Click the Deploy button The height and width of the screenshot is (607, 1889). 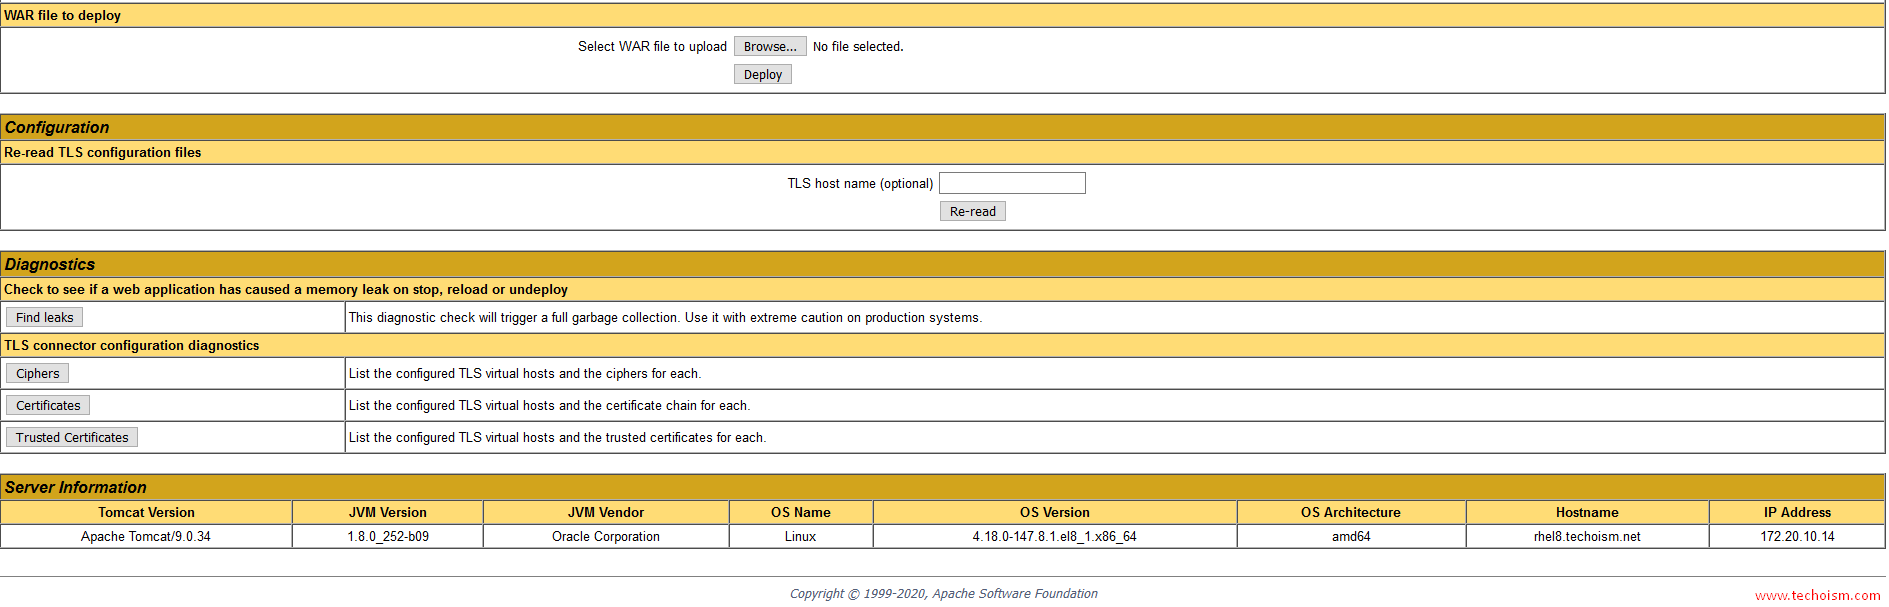tap(763, 74)
